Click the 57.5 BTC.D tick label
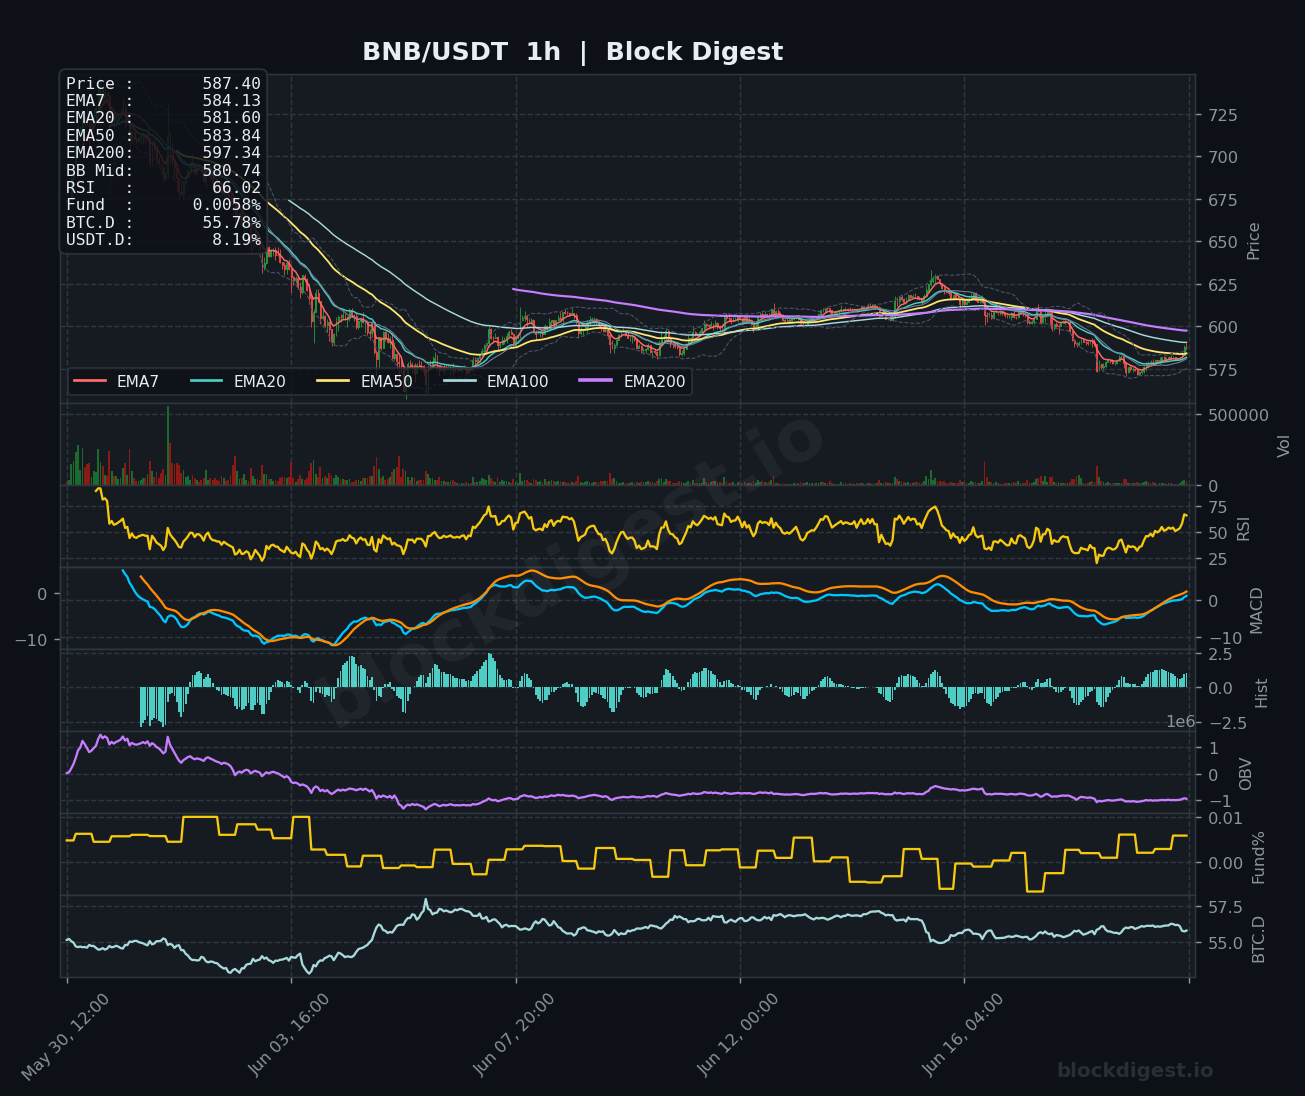1305x1096 pixels. (x=1223, y=907)
